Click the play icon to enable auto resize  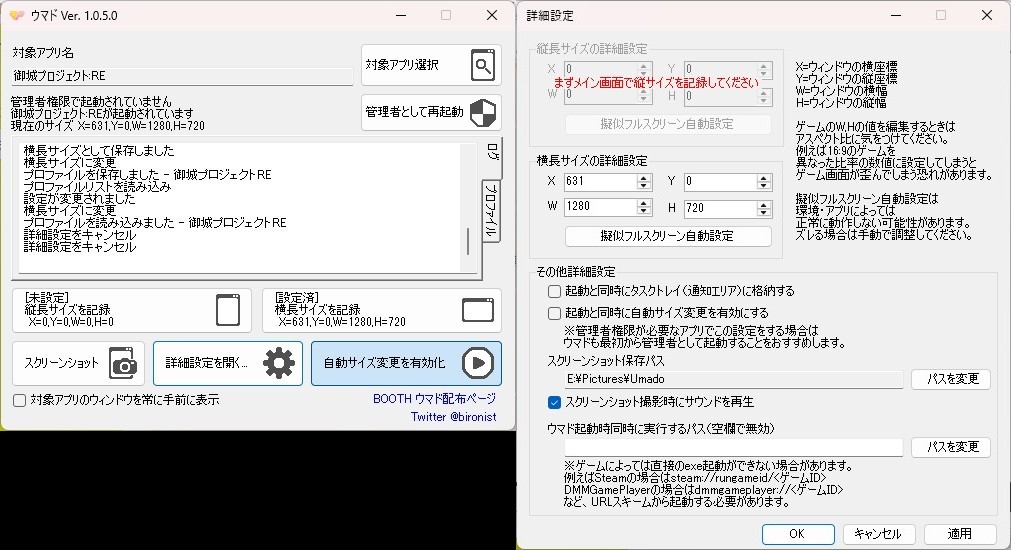point(478,364)
